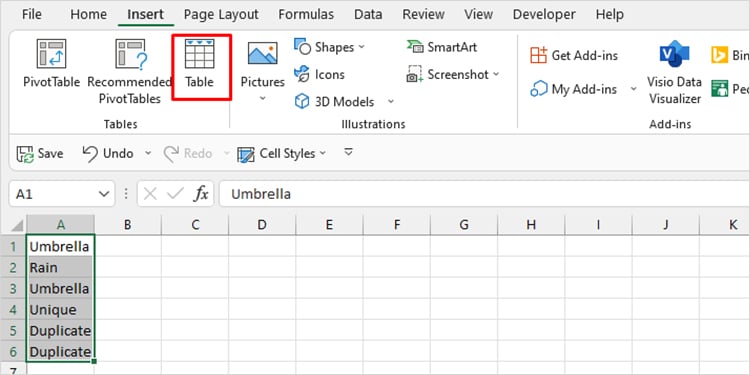
Task: Select cell A4 containing Unique
Action: (x=60, y=309)
